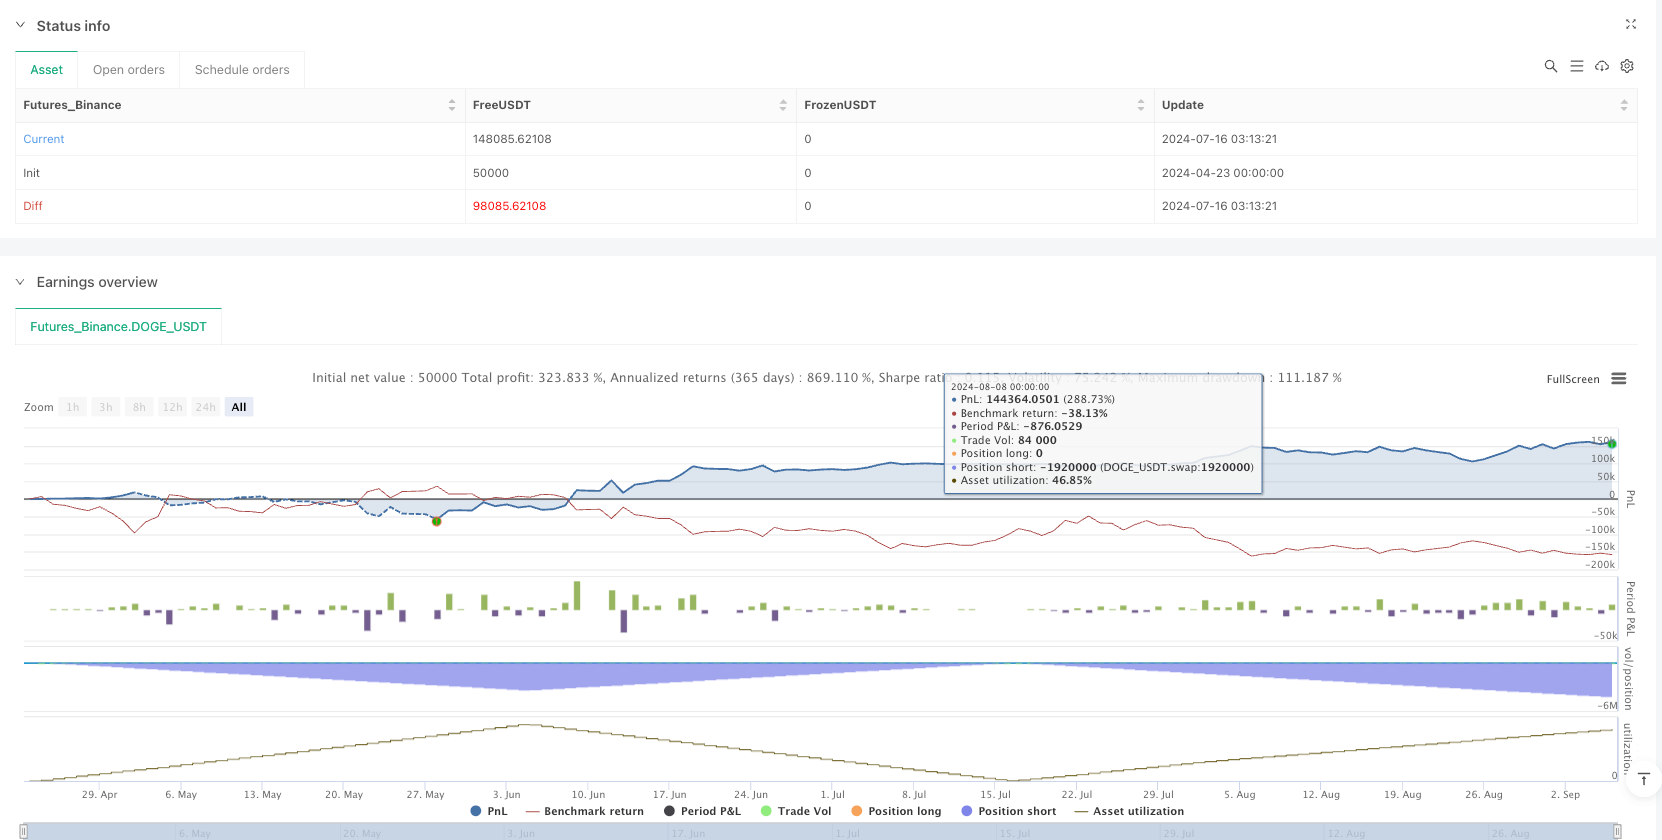Sort the FrozenUSDT column

[1141, 105]
